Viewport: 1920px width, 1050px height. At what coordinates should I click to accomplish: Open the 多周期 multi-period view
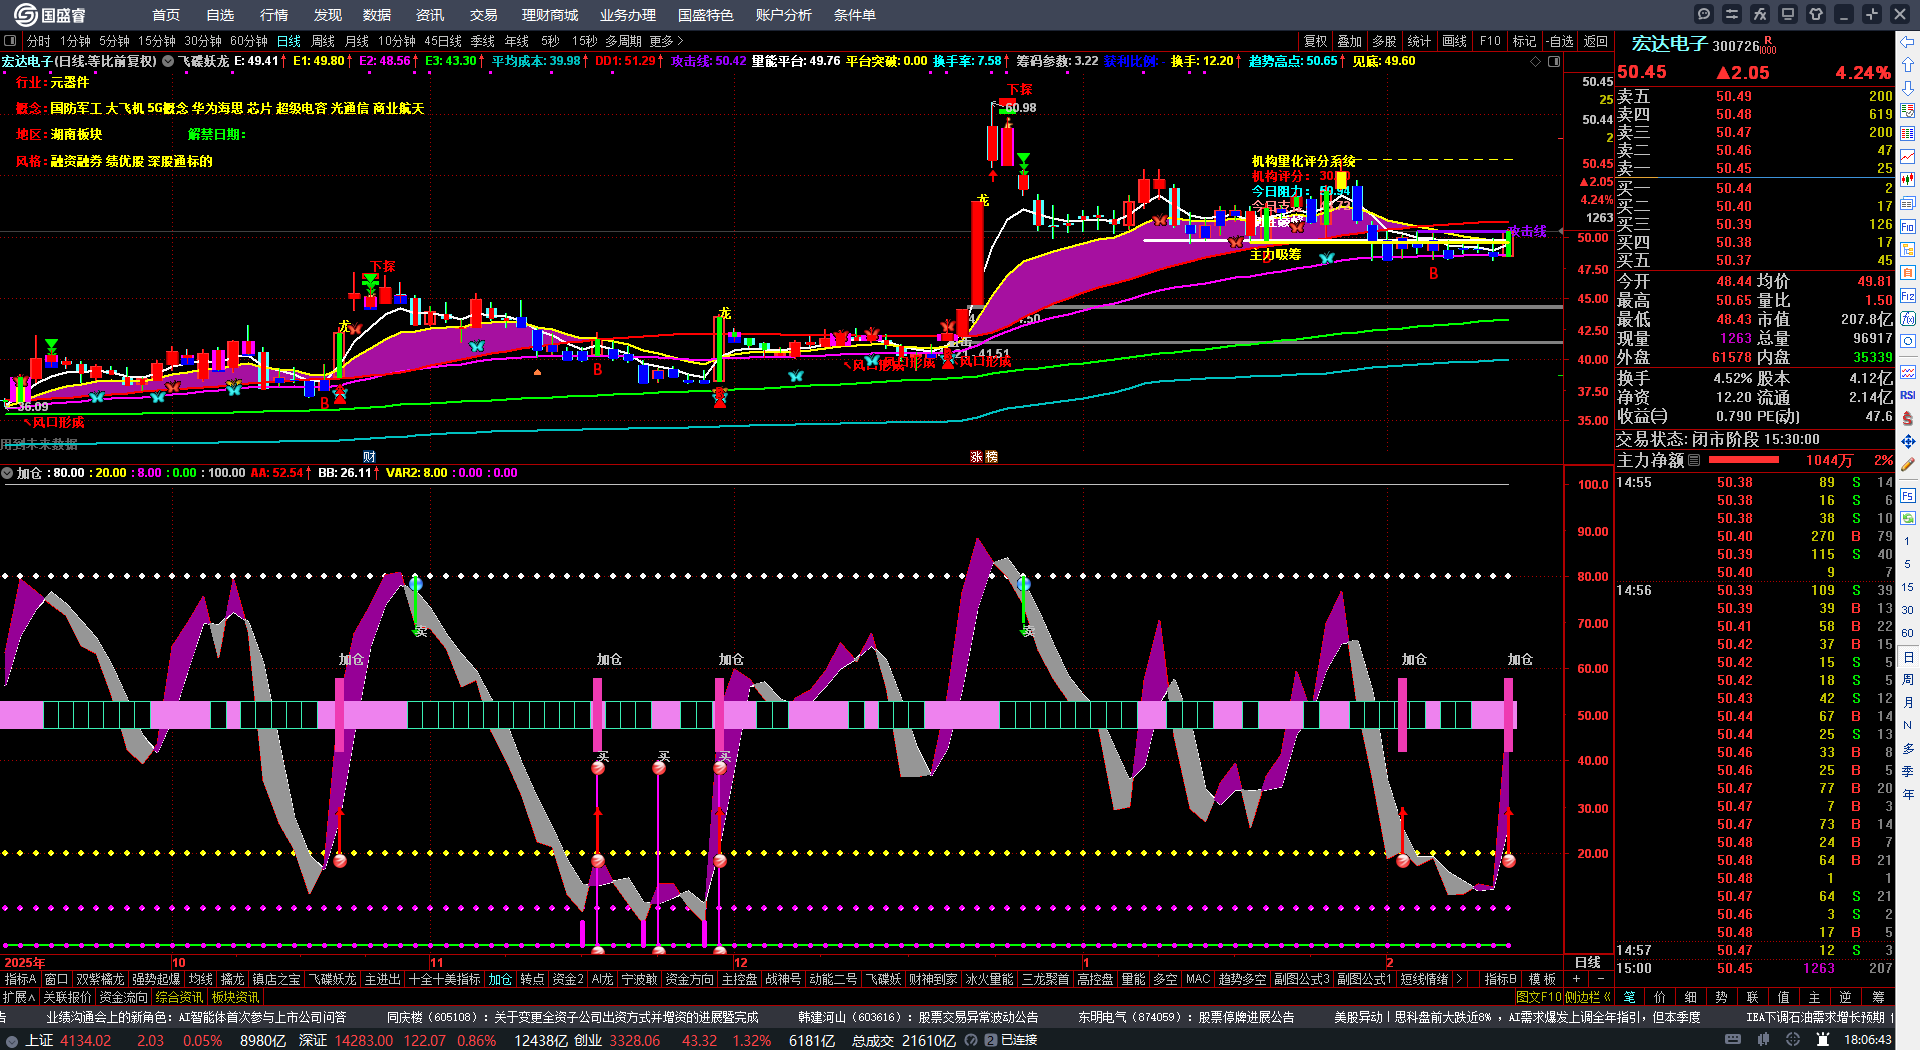pos(623,41)
